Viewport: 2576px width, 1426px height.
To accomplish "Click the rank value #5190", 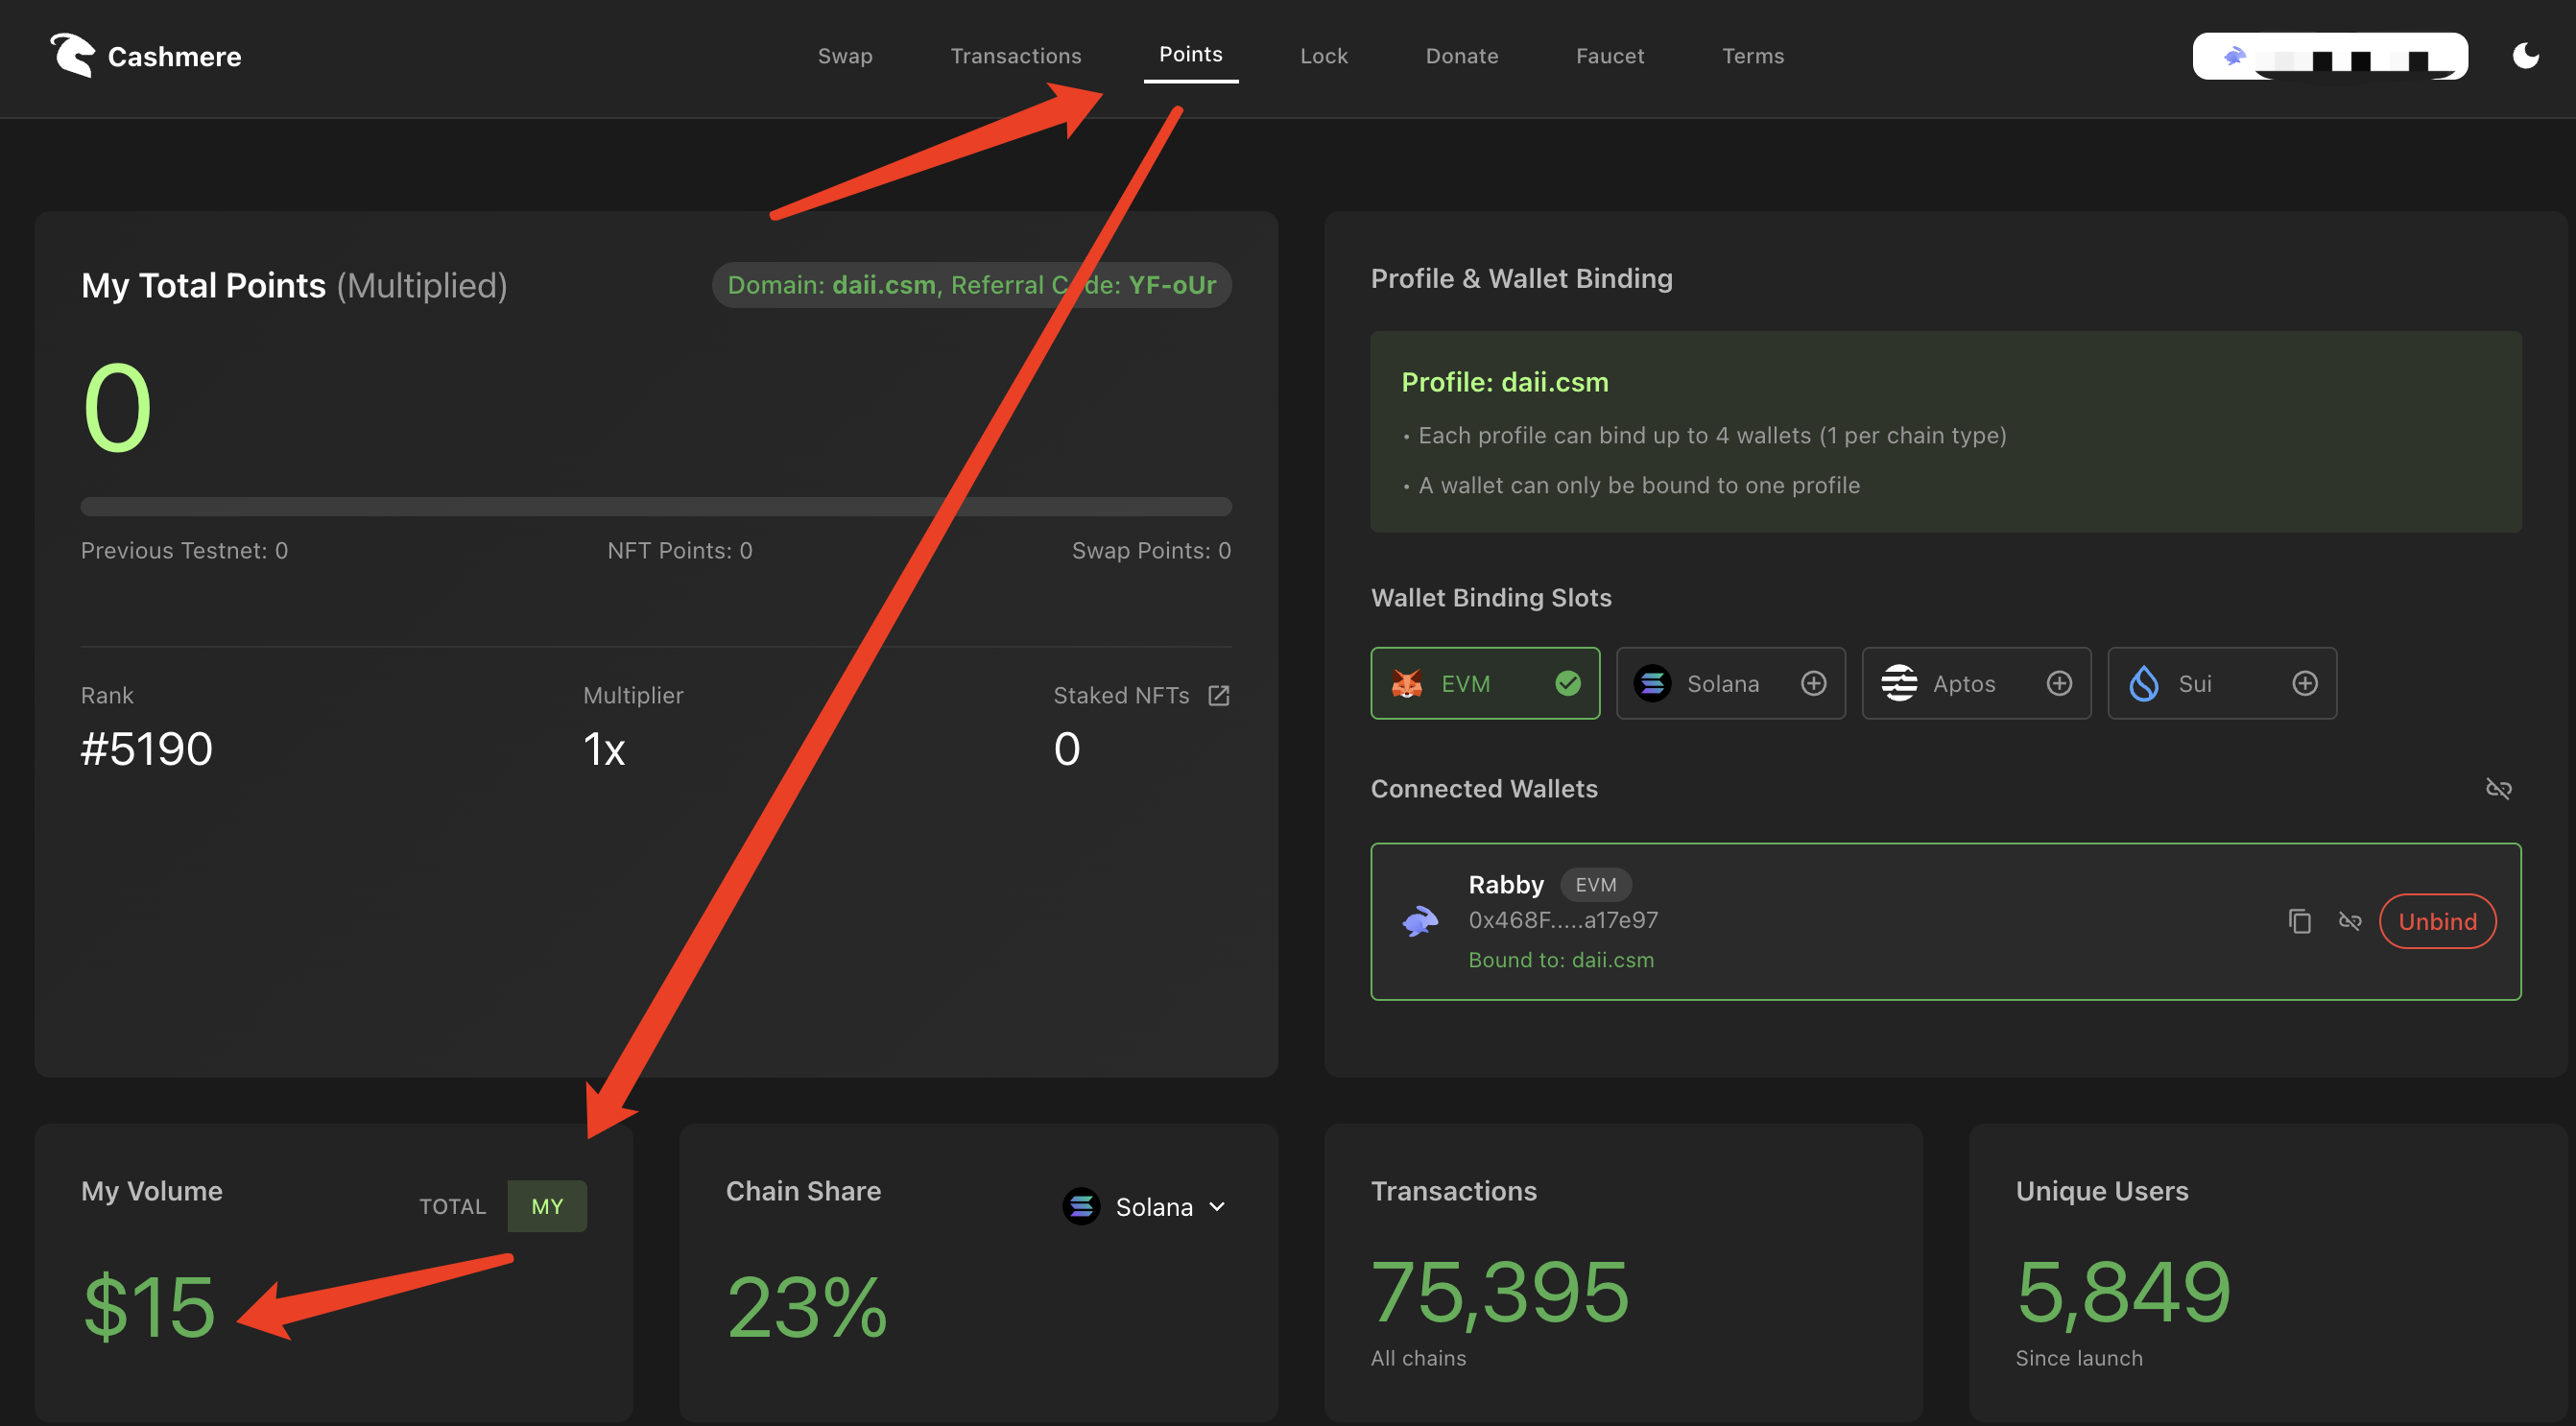I will tap(147, 748).
